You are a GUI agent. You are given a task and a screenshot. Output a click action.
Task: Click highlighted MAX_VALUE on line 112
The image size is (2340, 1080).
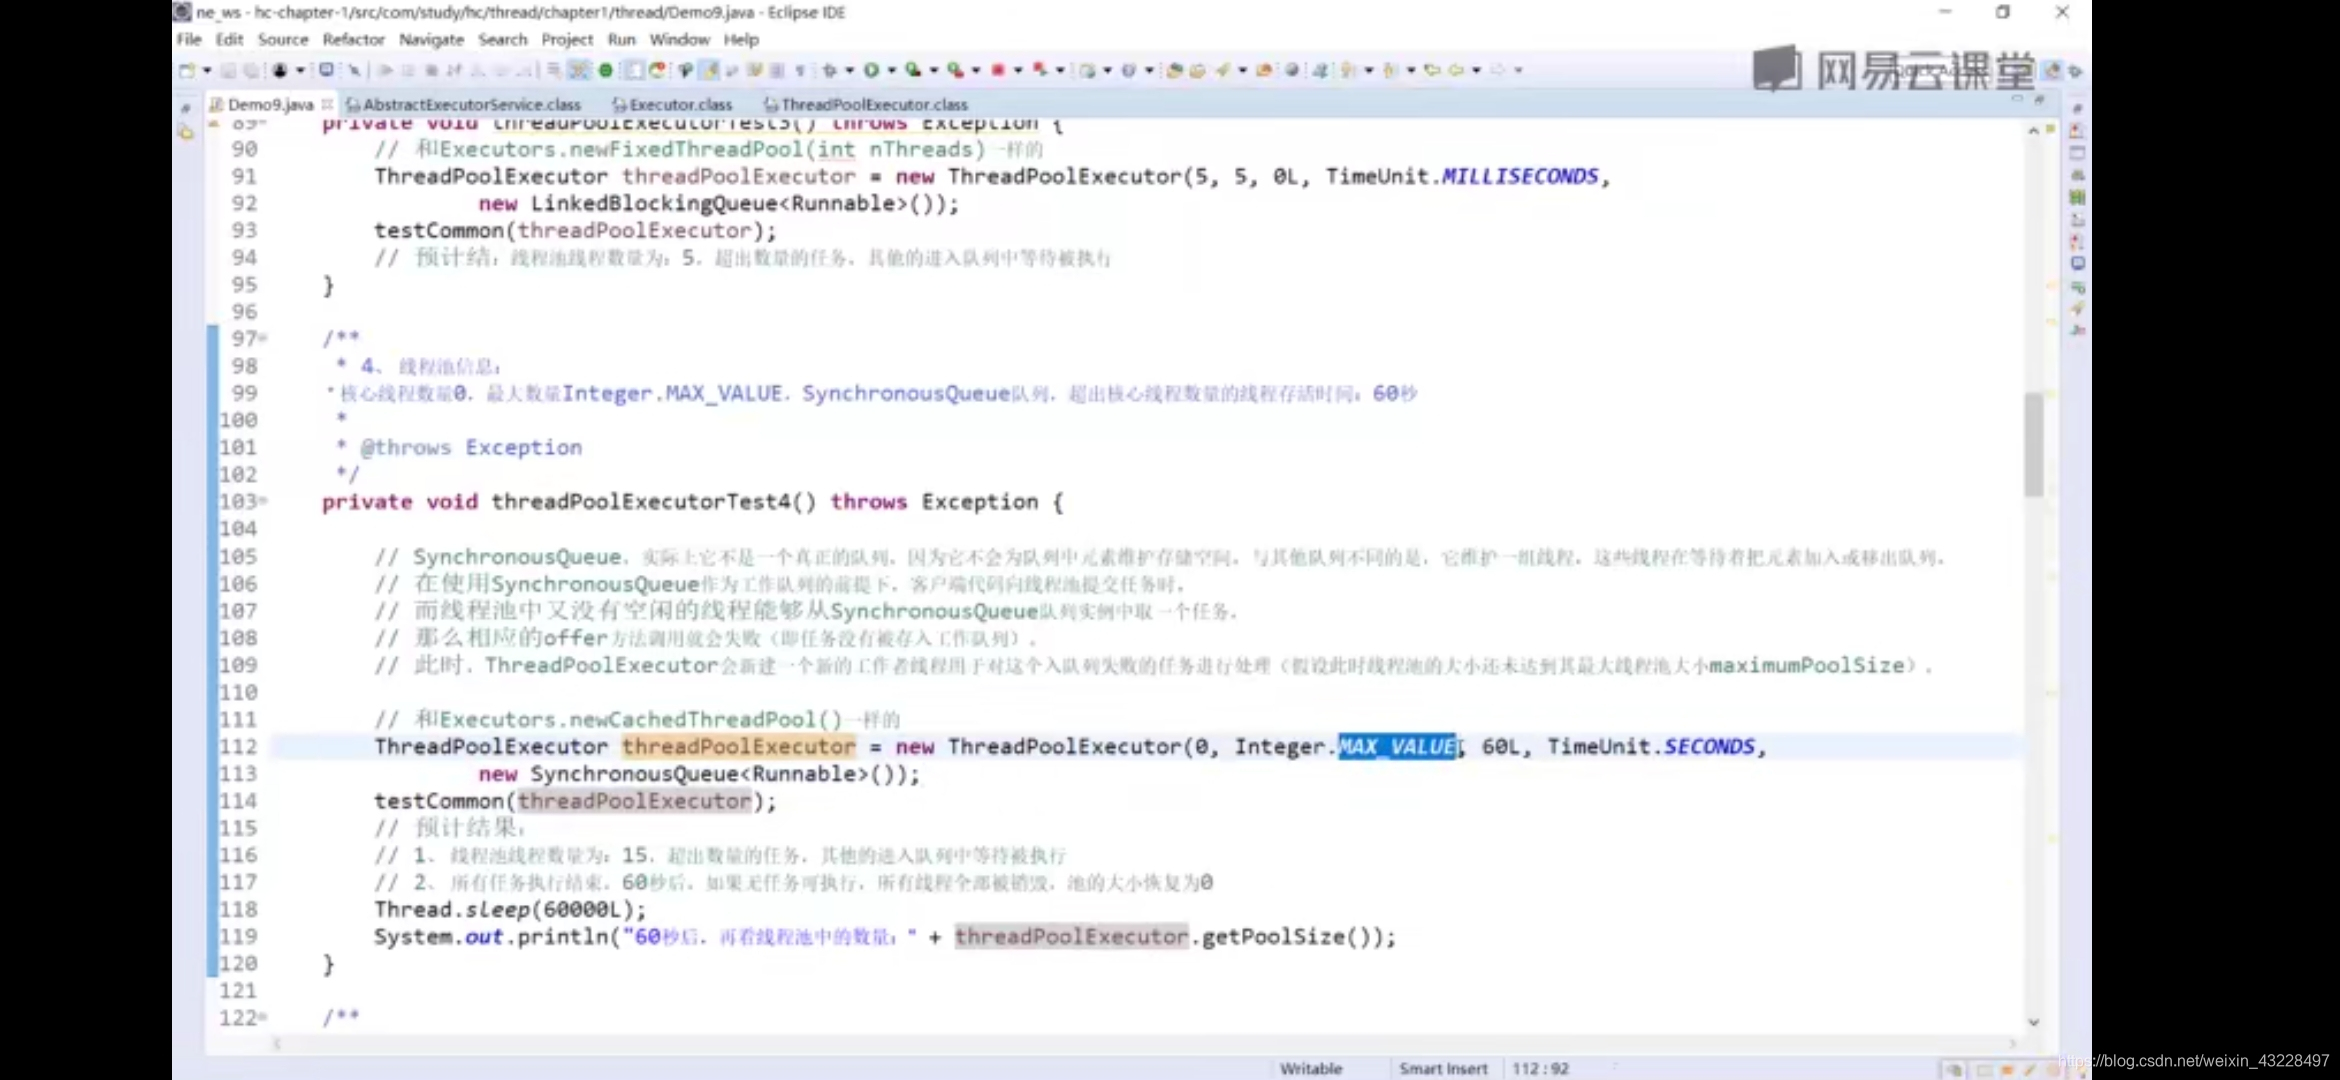coord(1397,747)
